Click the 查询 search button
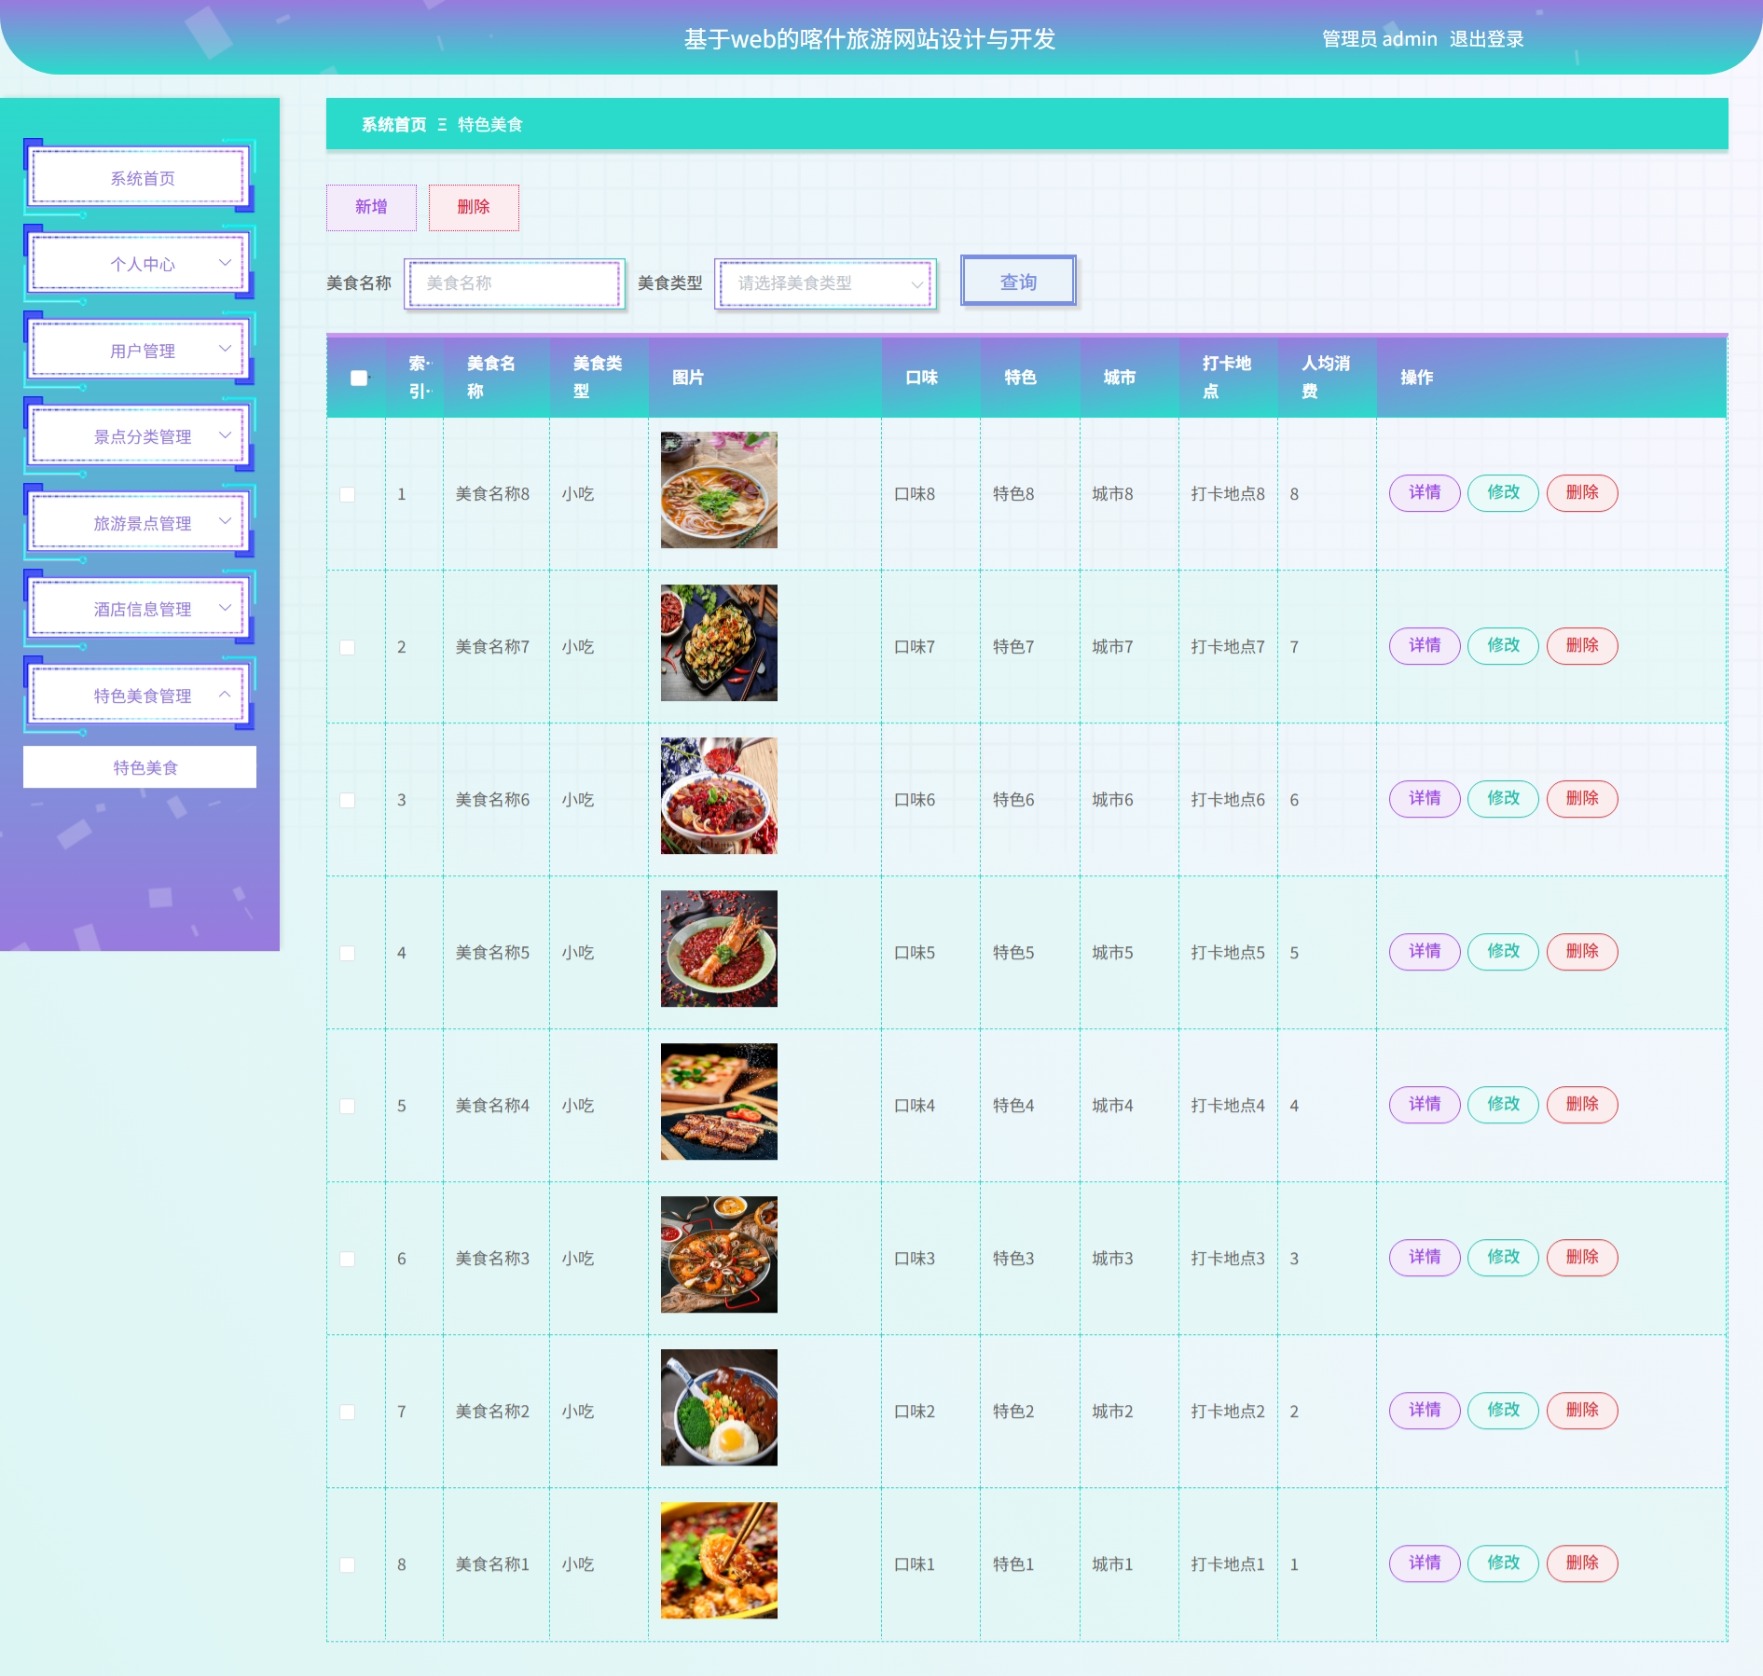Viewport: 1763px width, 1676px height. pos(1018,281)
